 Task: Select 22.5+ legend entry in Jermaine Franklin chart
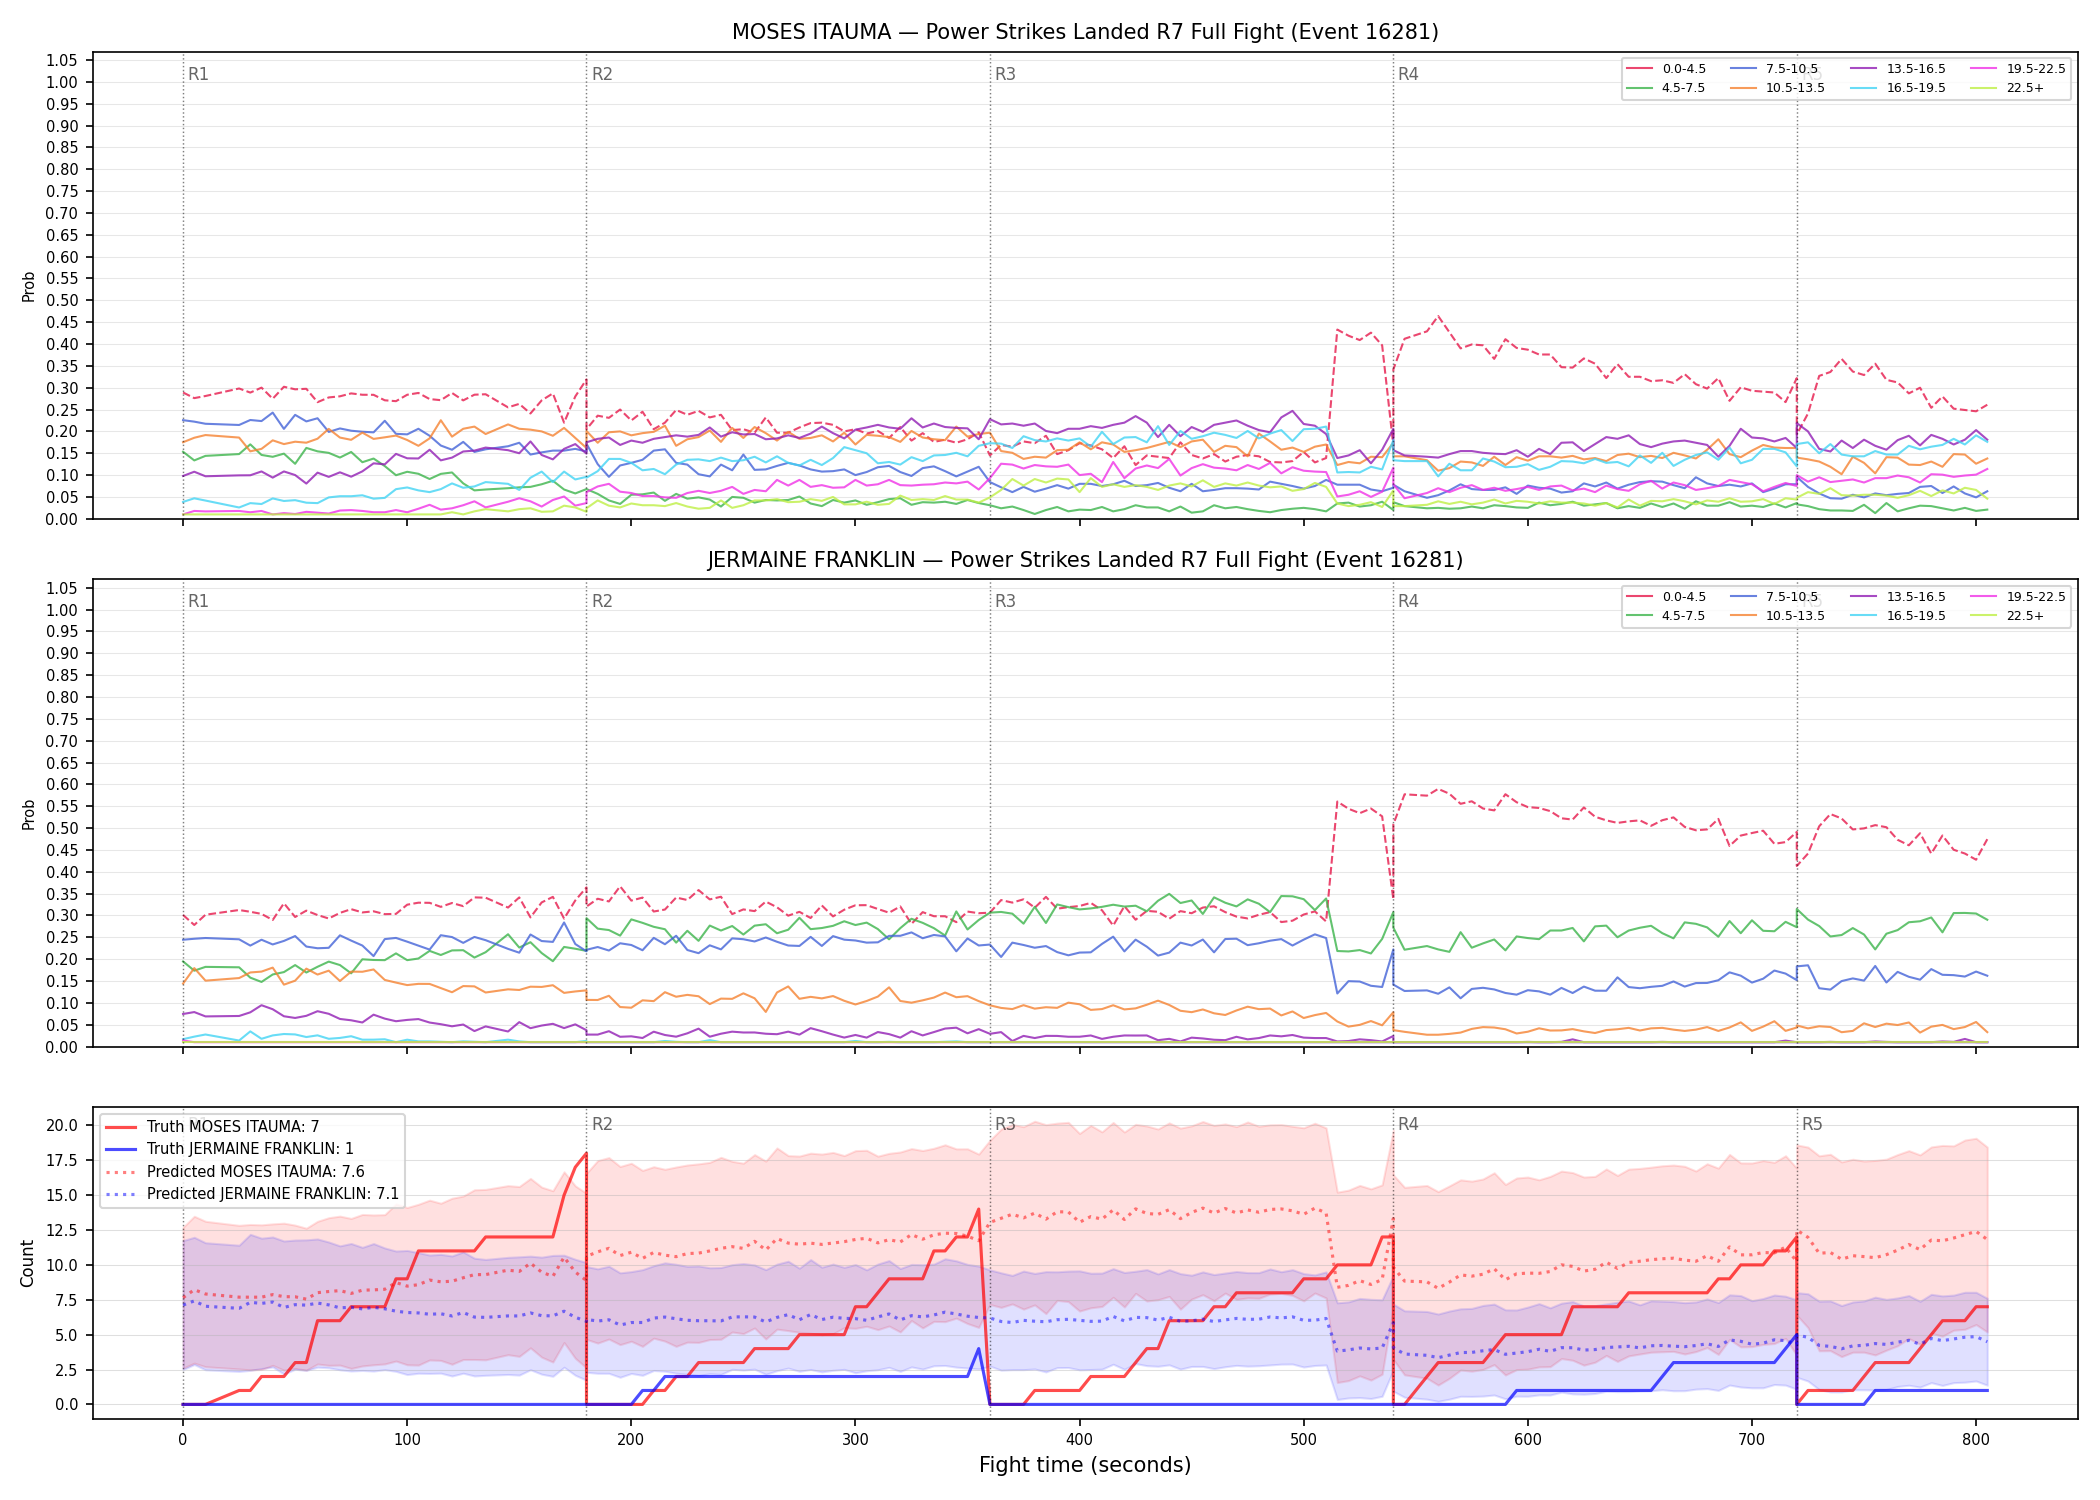coord(2008,616)
